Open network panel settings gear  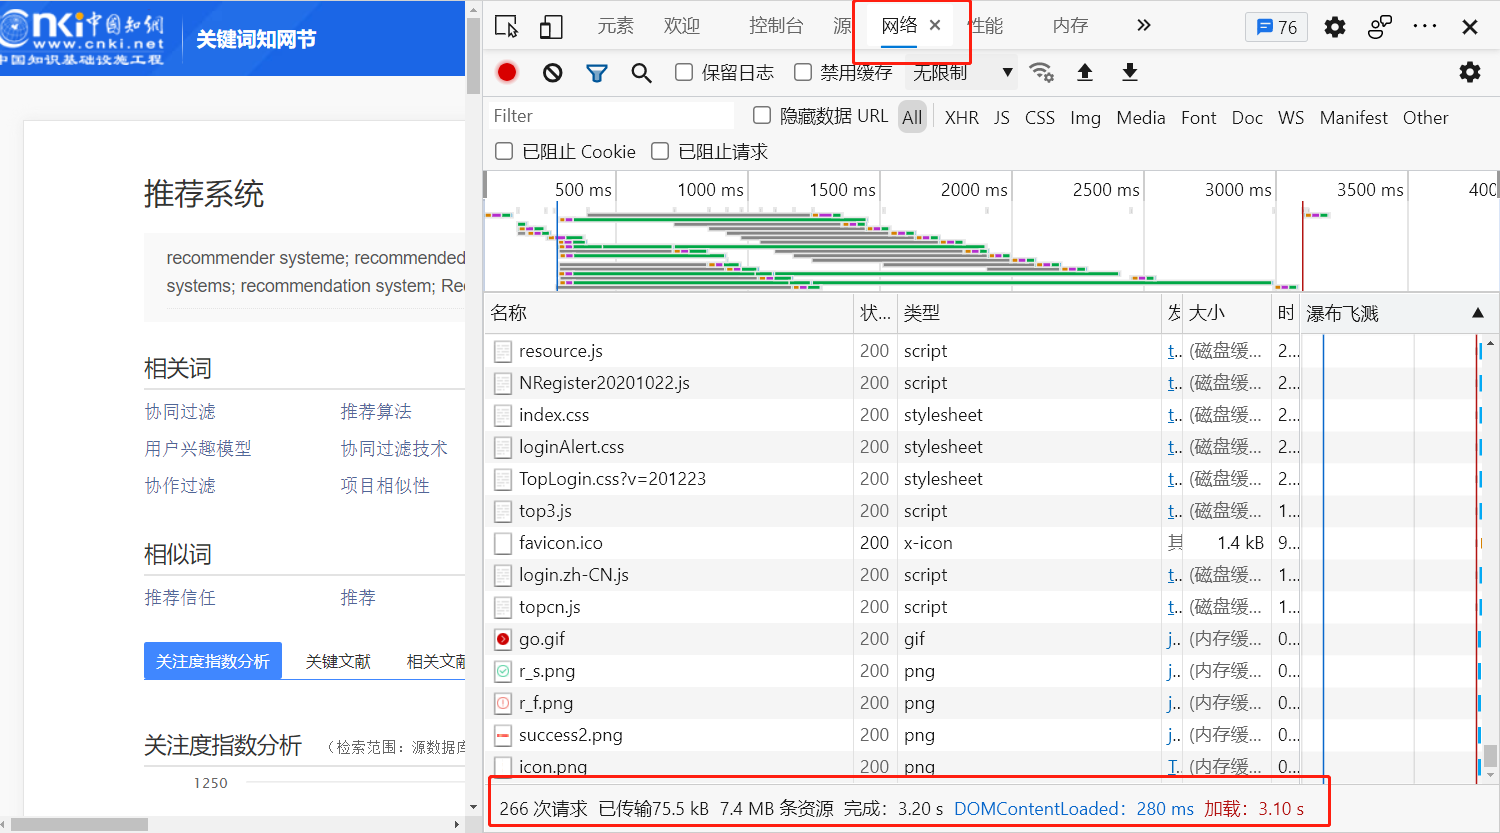(1469, 72)
